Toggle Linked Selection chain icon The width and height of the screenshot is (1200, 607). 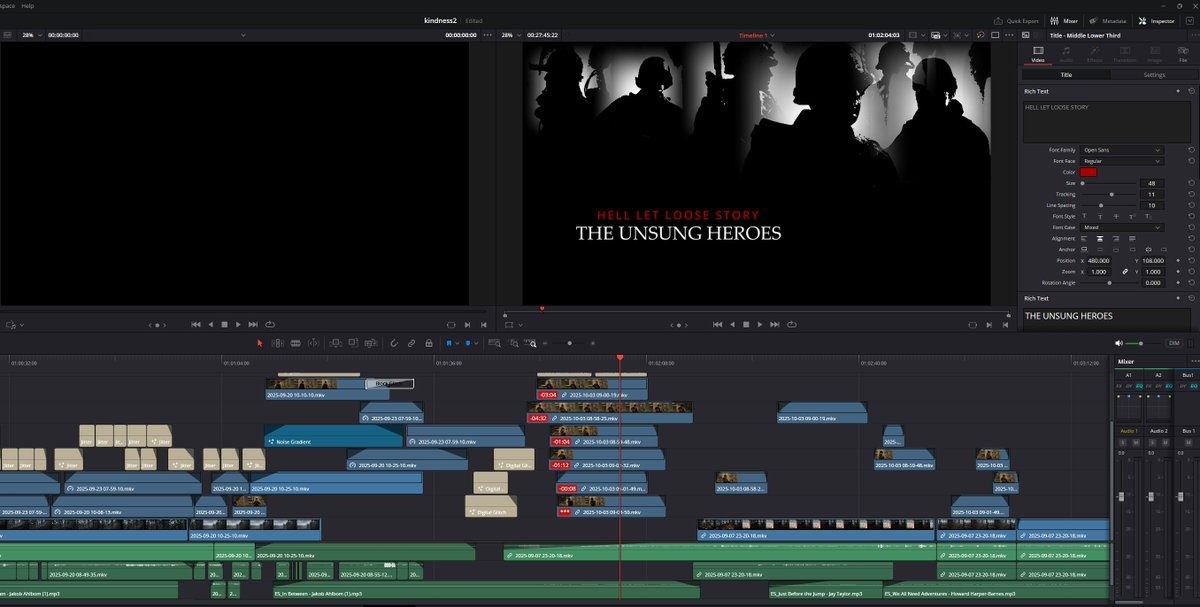pos(411,343)
